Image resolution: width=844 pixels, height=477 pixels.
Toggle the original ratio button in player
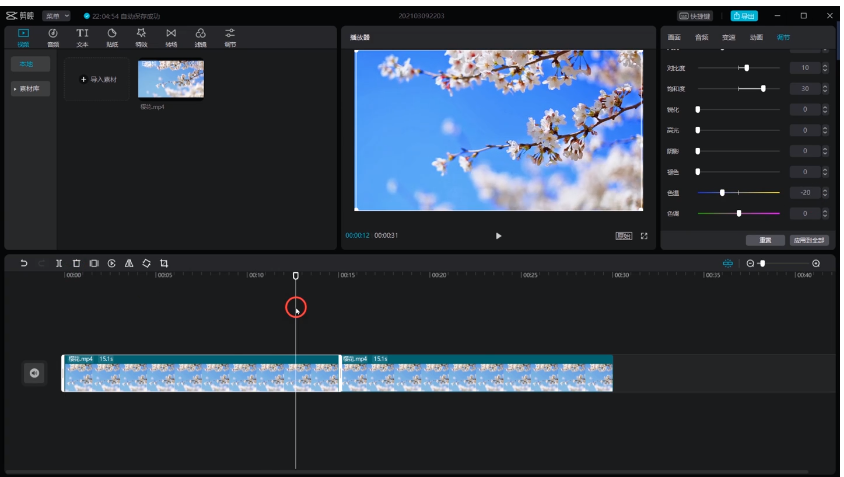(x=623, y=236)
